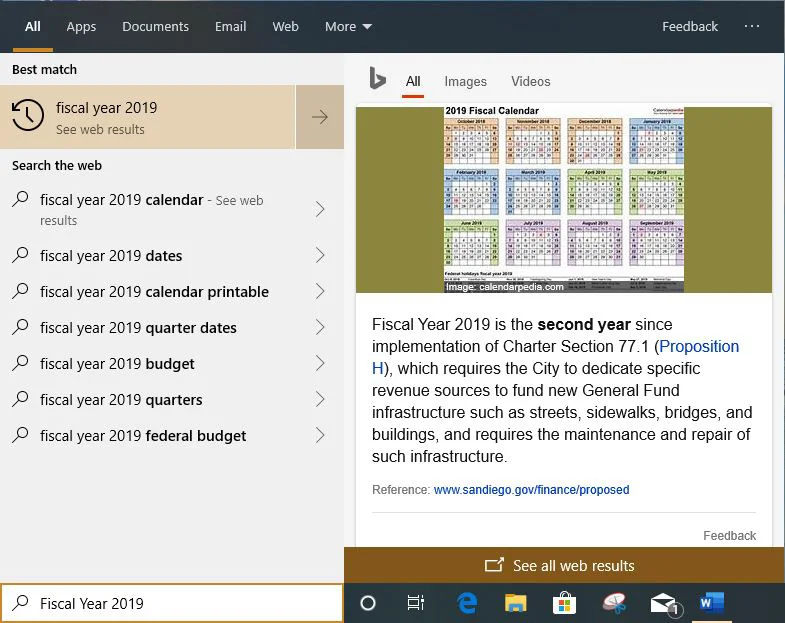785x623 pixels.
Task: Open www.sandiego.gov/finance/proposed reference link
Action: click(531, 489)
